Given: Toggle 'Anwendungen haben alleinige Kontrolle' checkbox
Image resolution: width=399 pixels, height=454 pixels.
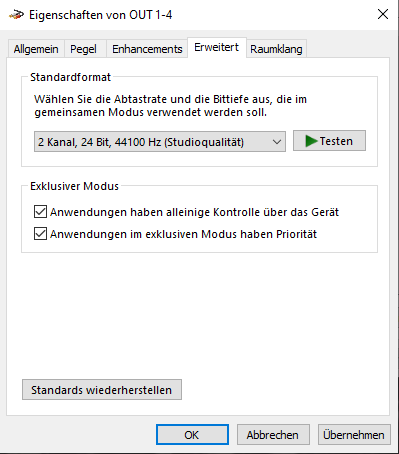Looking at the screenshot, I should click(x=40, y=212).
